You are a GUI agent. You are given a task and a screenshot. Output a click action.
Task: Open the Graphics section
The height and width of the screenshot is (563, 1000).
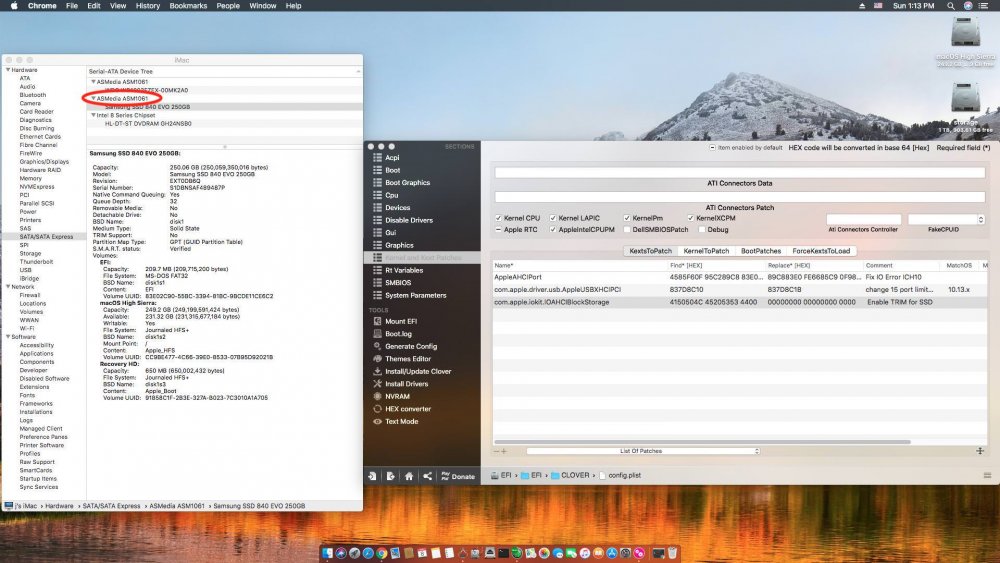point(399,245)
